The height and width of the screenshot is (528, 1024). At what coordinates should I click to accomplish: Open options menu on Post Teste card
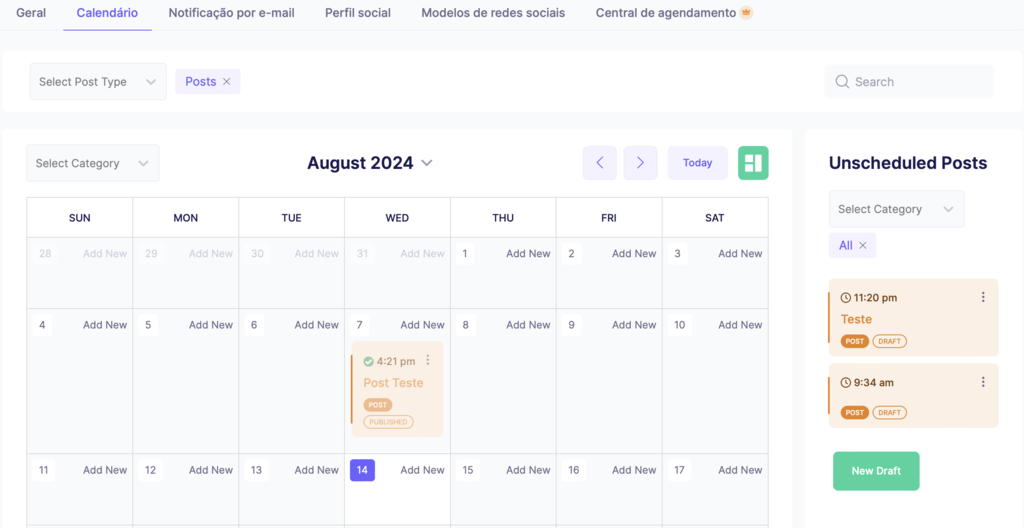[x=428, y=360]
